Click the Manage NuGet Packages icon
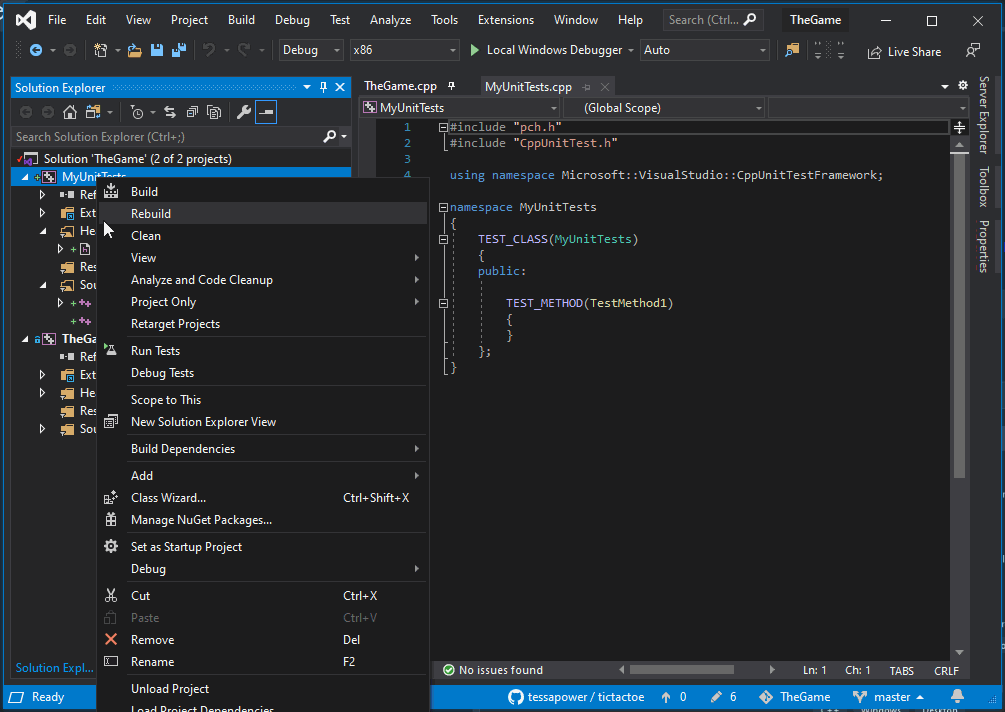This screenshot has height=712, width=1005. point(111,519)
